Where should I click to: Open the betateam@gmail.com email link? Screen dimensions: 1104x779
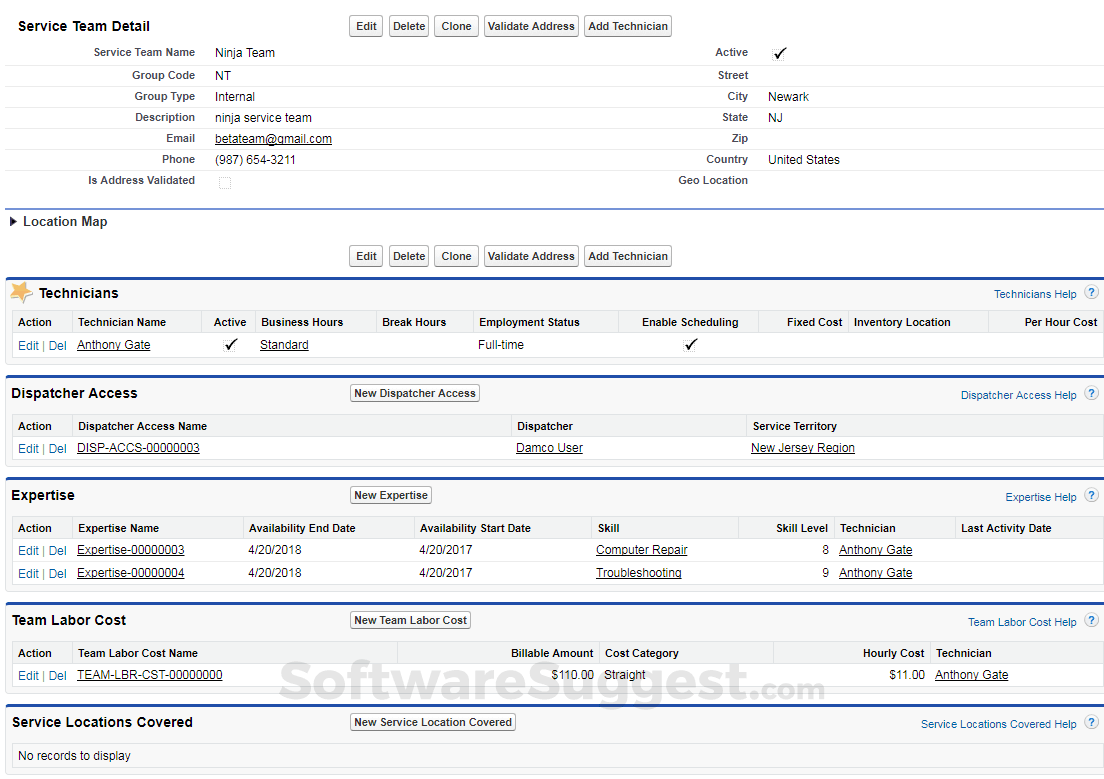point(273,139)
